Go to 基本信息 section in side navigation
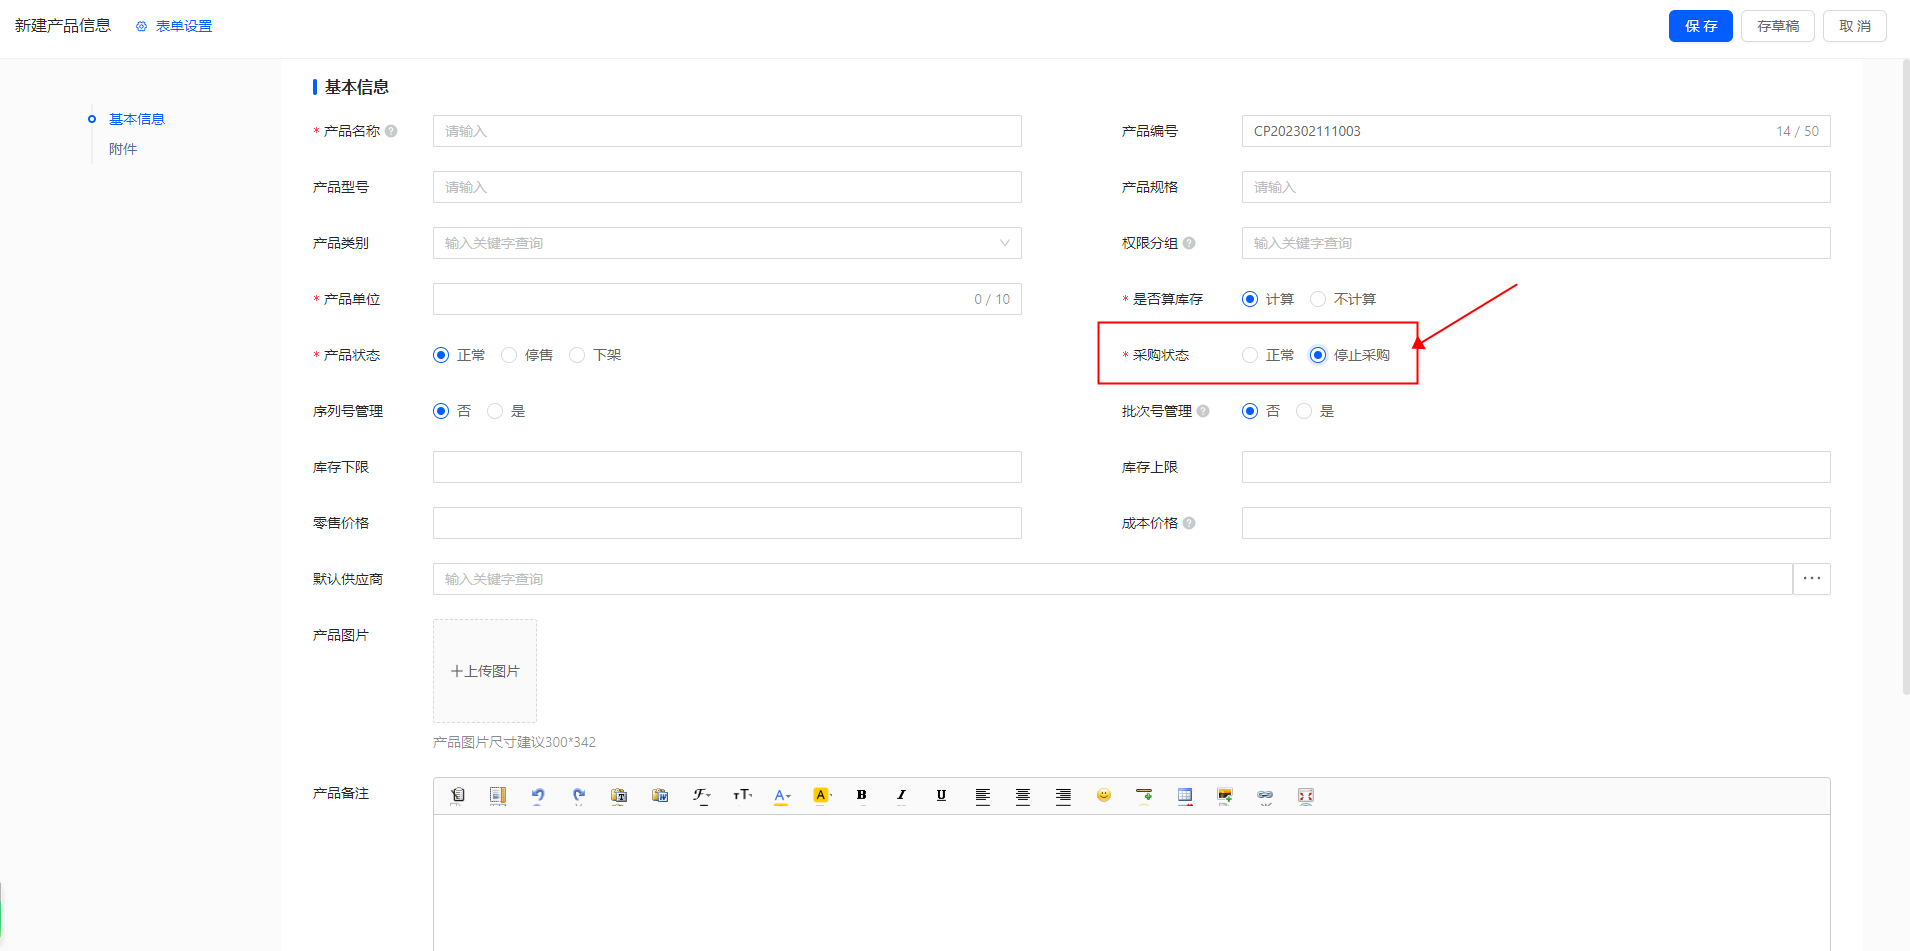This screenshot has height=951, width=1910. click(137, 119)
